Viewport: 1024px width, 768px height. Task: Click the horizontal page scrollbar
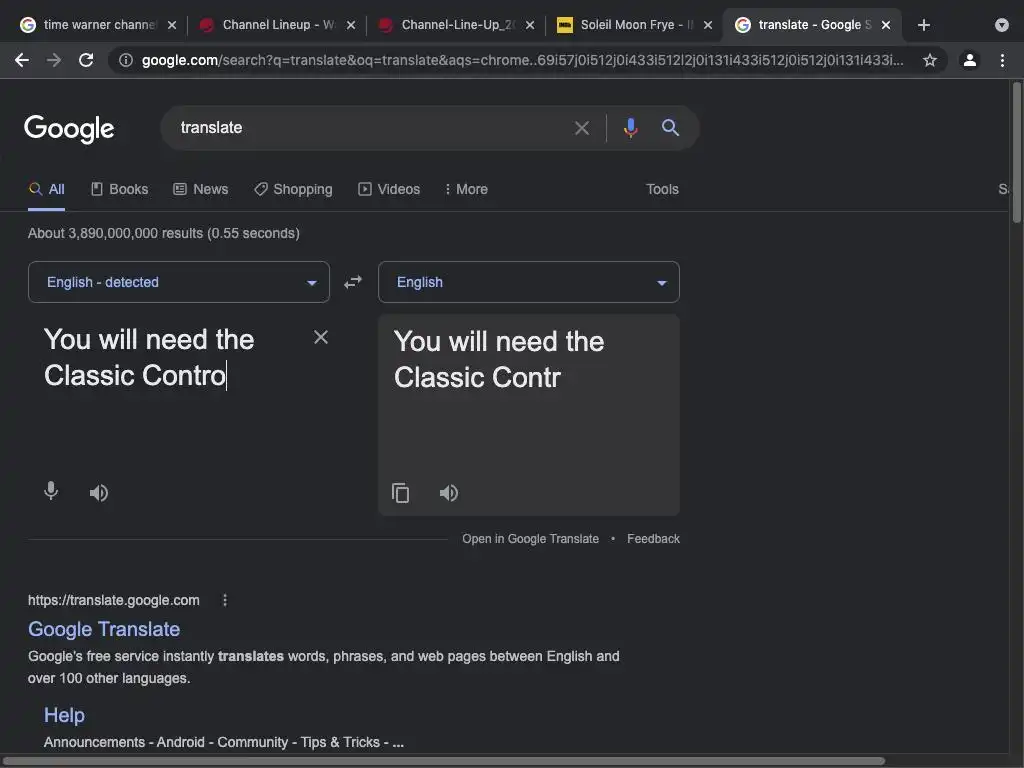(444, 761)
